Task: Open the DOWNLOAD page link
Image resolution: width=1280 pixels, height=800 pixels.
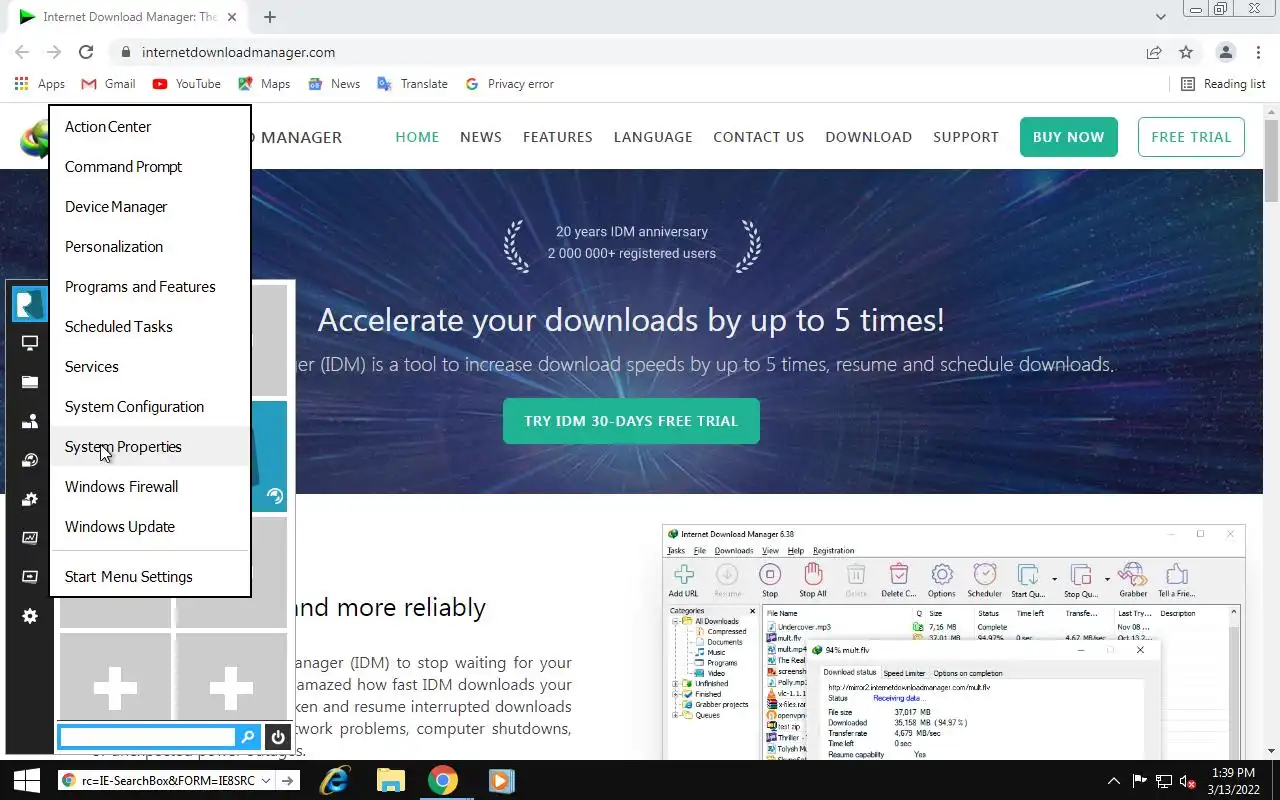Action: point(868,137)
